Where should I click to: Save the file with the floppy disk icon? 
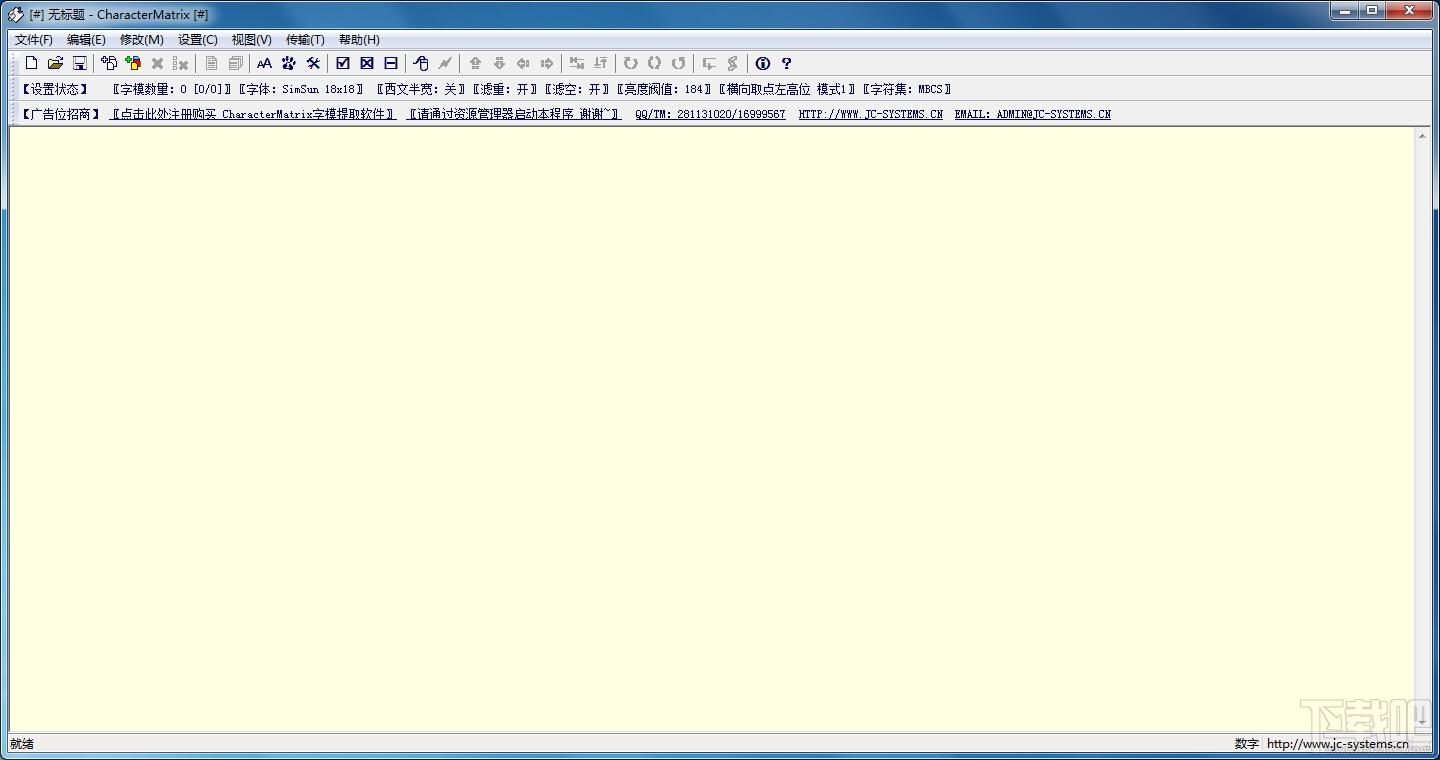[x=79, y=63]
